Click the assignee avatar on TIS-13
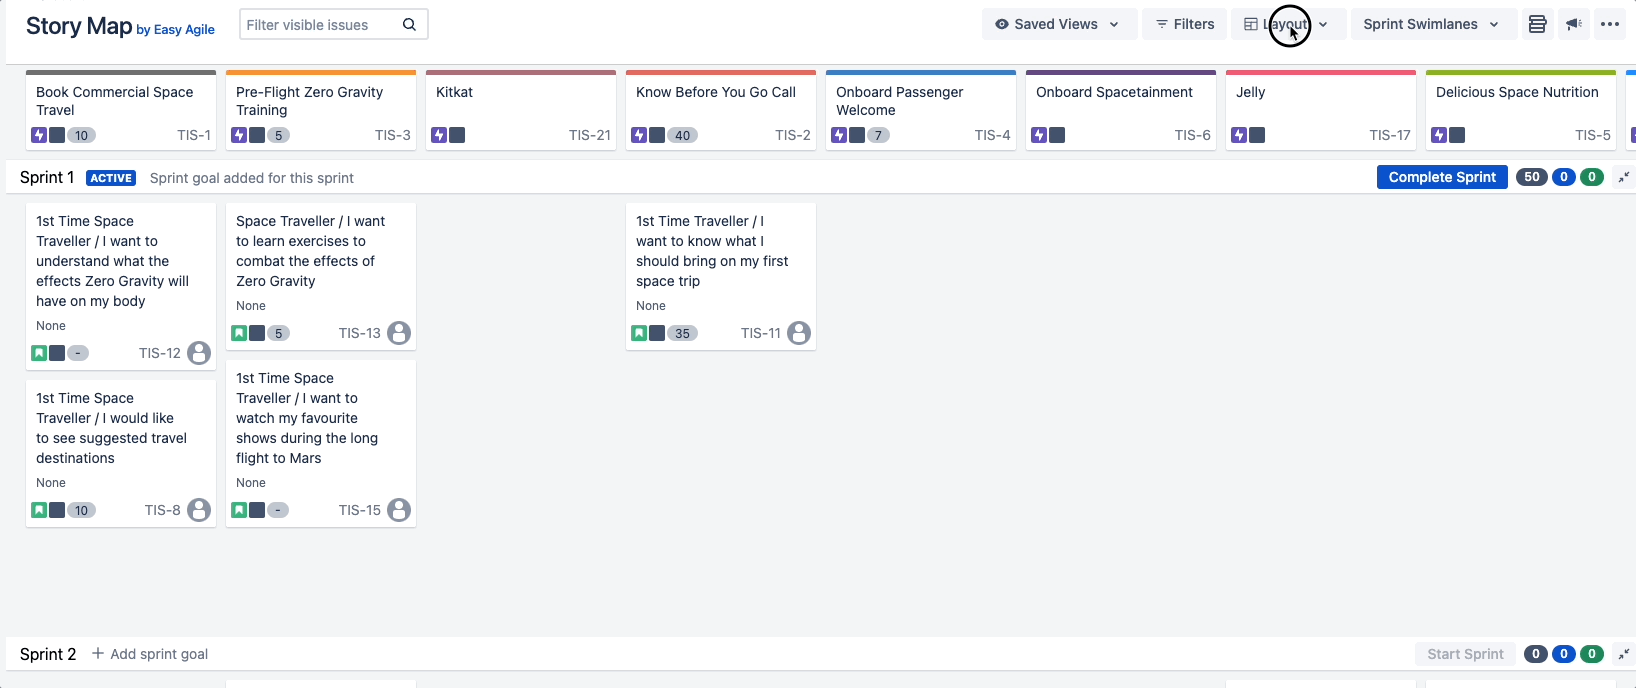The width and height of the screenshot is (1636, 688). coord(399,333)
